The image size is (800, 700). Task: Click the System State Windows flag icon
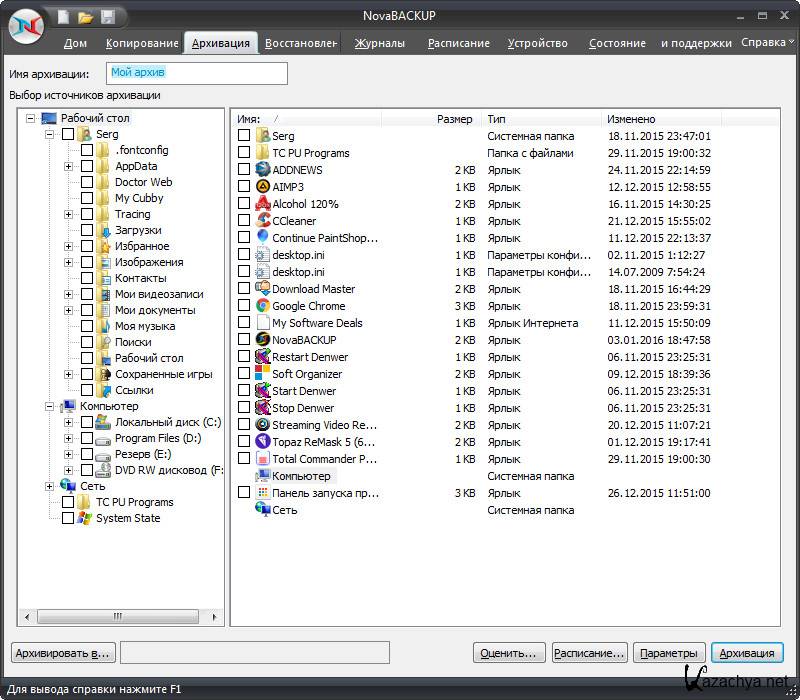coord(84,518)
